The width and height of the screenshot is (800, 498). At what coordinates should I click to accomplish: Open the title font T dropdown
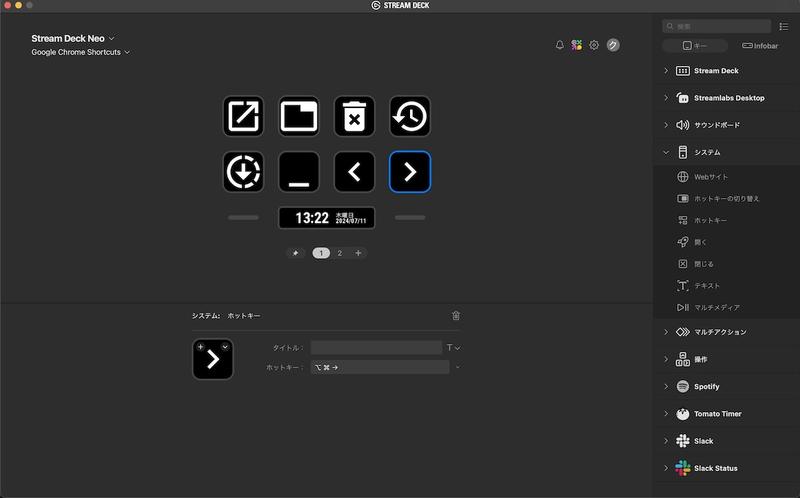[453, 348]
